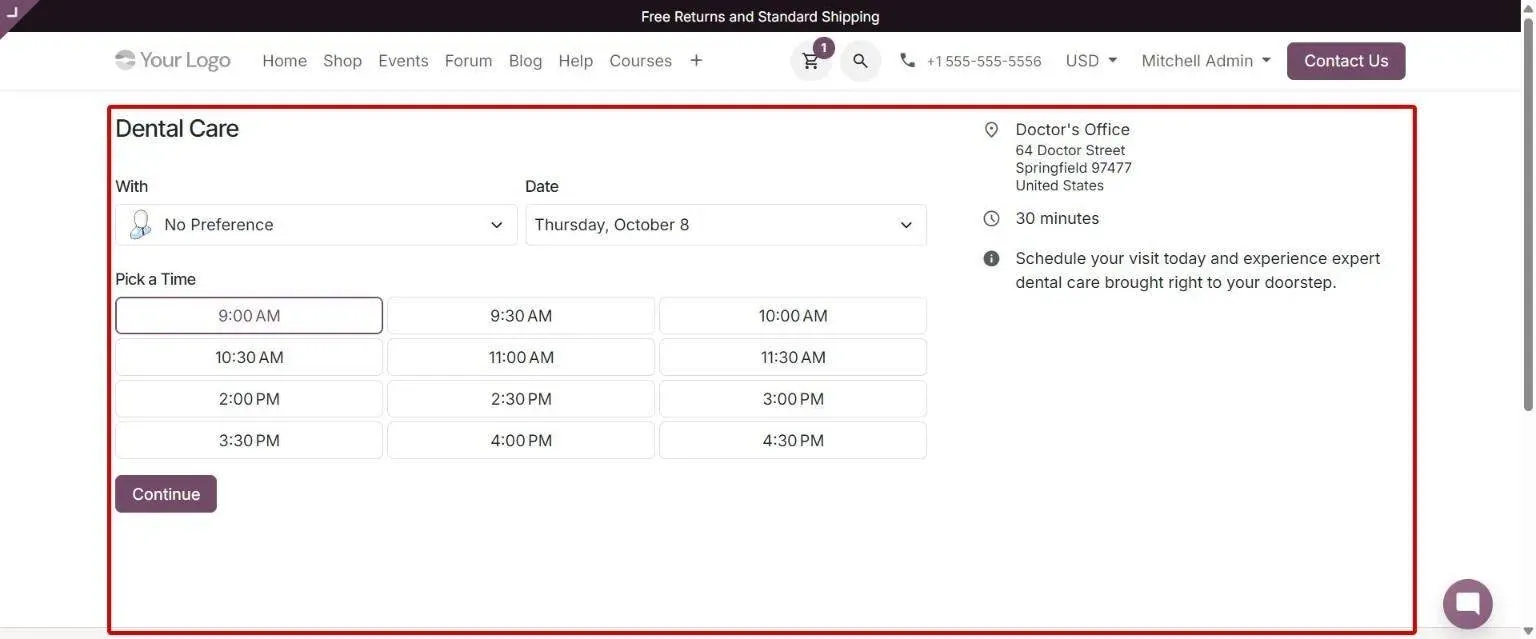
Task: Open the live chat bubble
Action: [x=1467, y=603]
